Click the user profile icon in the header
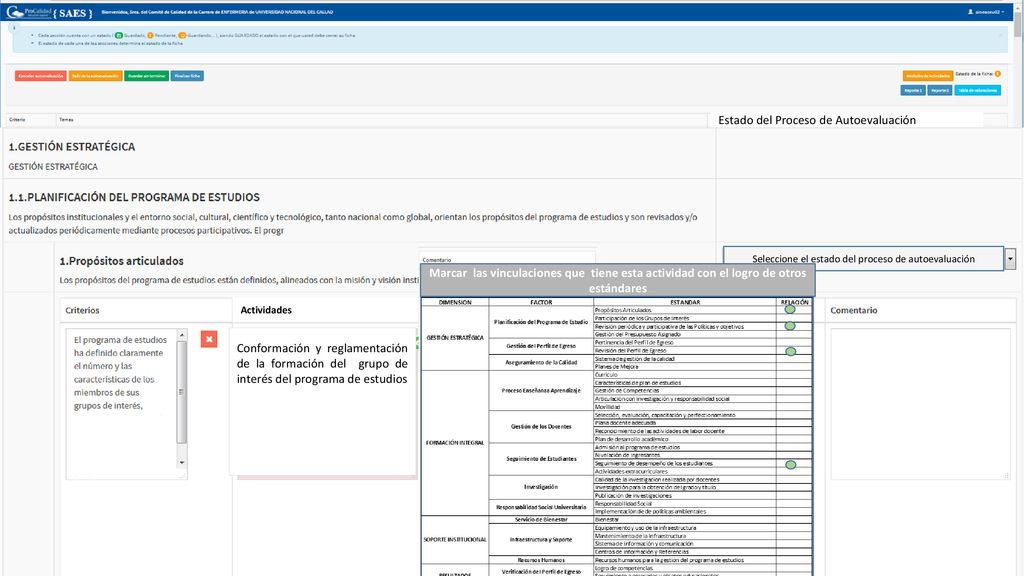Image resolution: width=1024 pixels, height=576 pixels. (x=970, y=12)
